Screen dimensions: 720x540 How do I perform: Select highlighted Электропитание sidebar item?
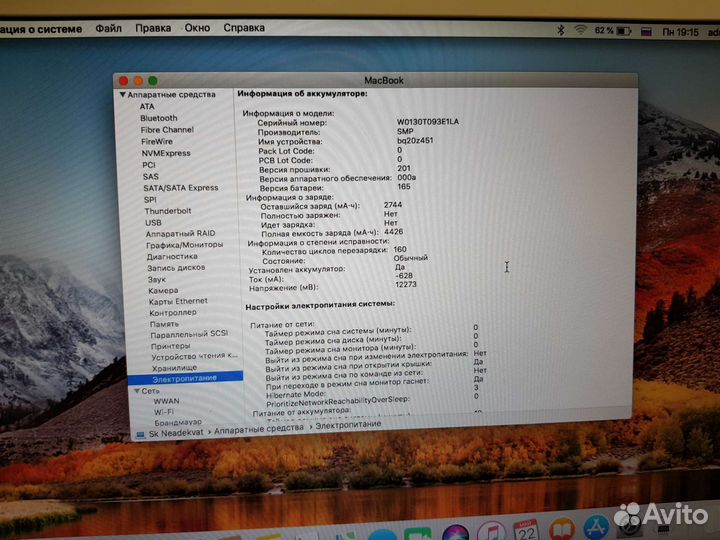pos(186,378)
